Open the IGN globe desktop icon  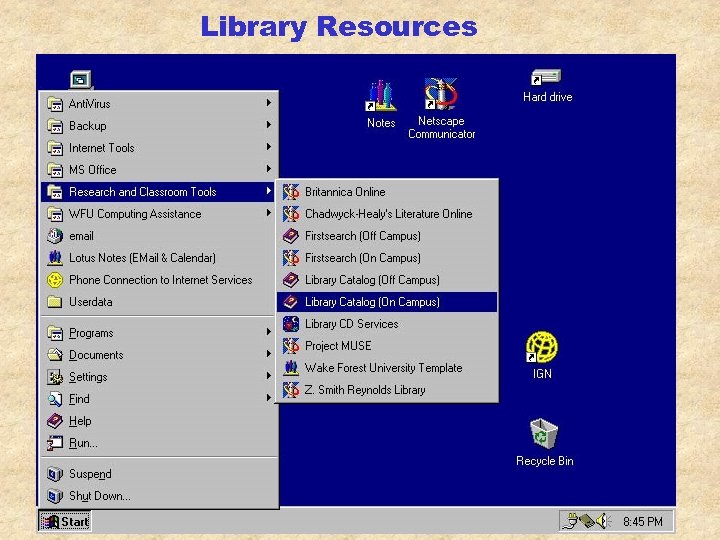click(x=542, y=347)
